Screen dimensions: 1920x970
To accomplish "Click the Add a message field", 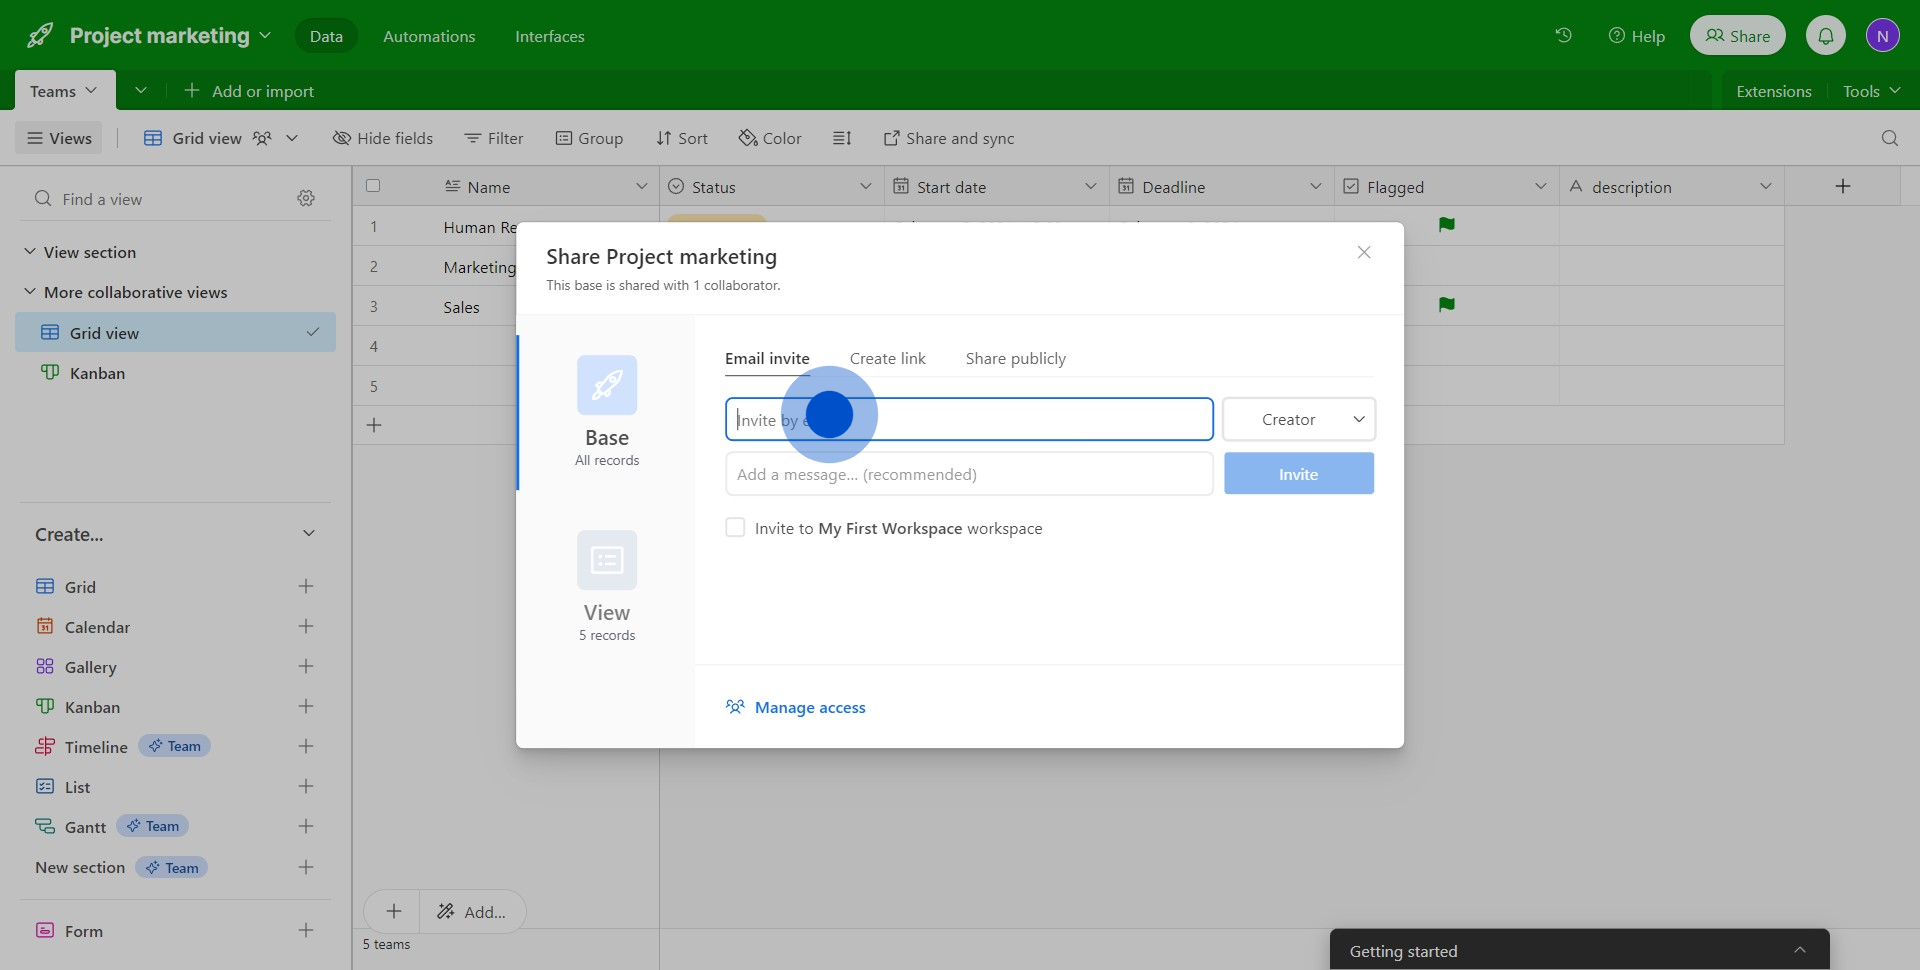I will [x=968, y=474].
